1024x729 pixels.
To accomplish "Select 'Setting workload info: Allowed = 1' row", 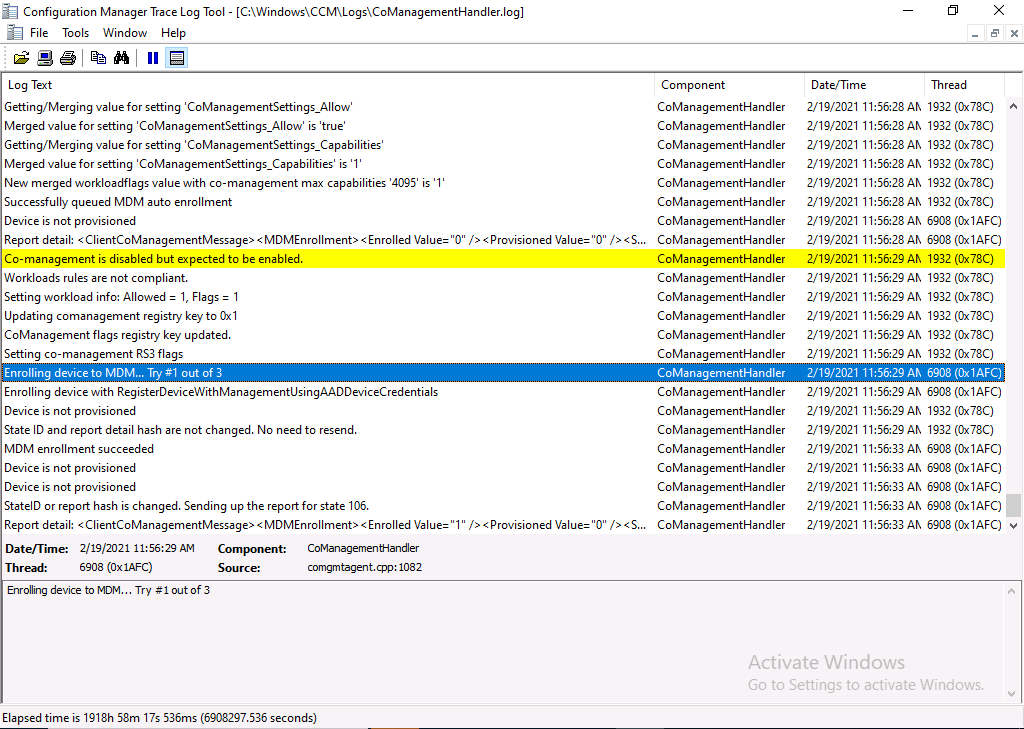I will (503, 297).
